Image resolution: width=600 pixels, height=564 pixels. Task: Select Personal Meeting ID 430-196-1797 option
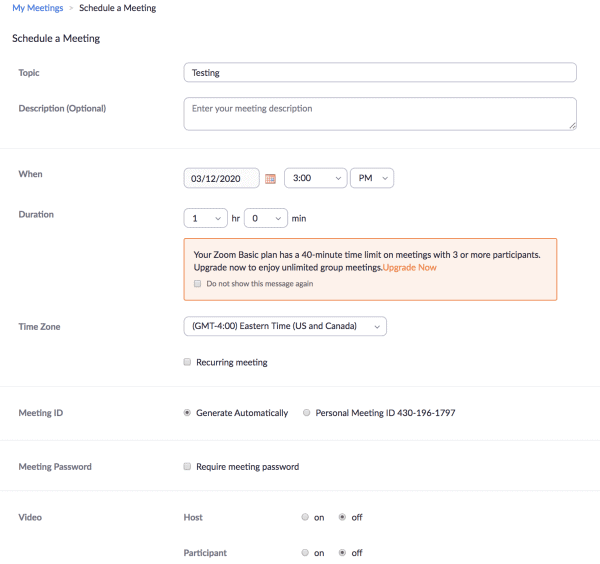[307, 412]
